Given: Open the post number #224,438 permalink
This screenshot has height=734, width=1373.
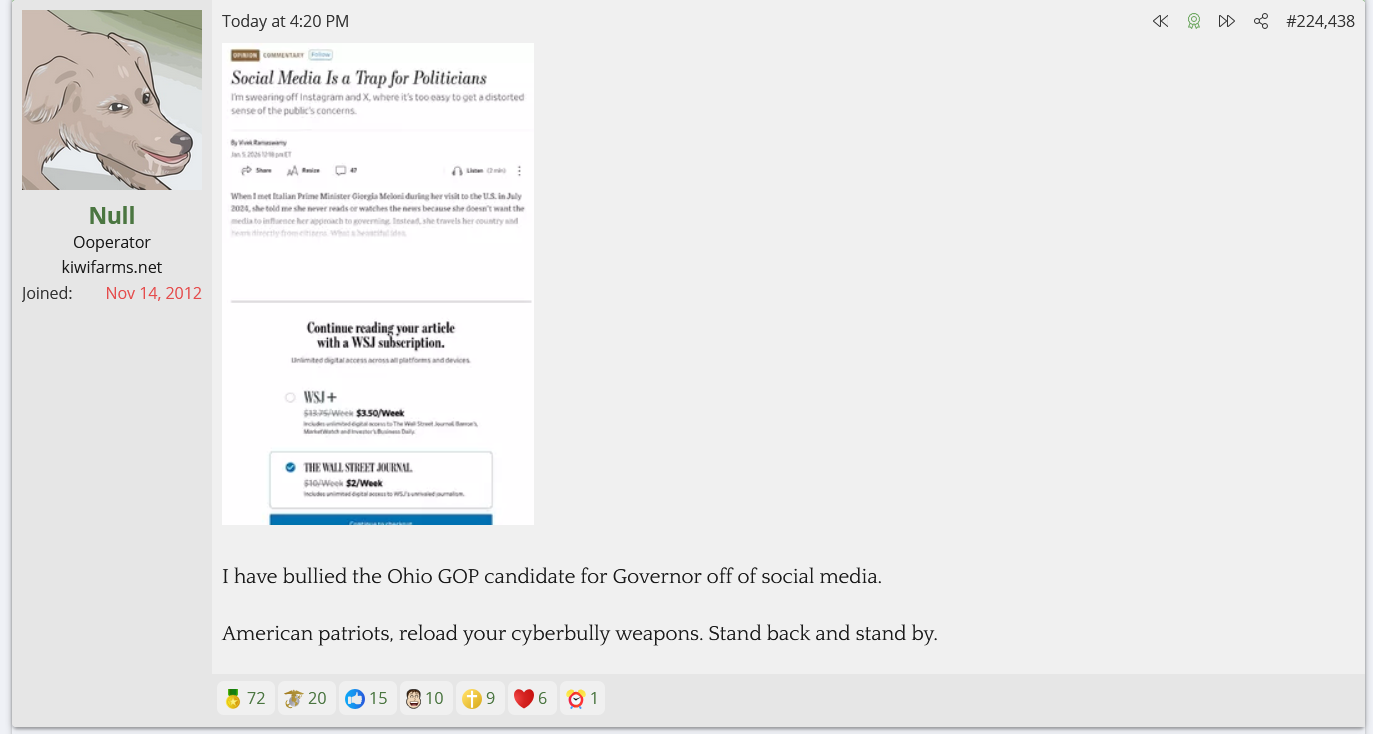Looking at the screenshot, I should 1320,21.
